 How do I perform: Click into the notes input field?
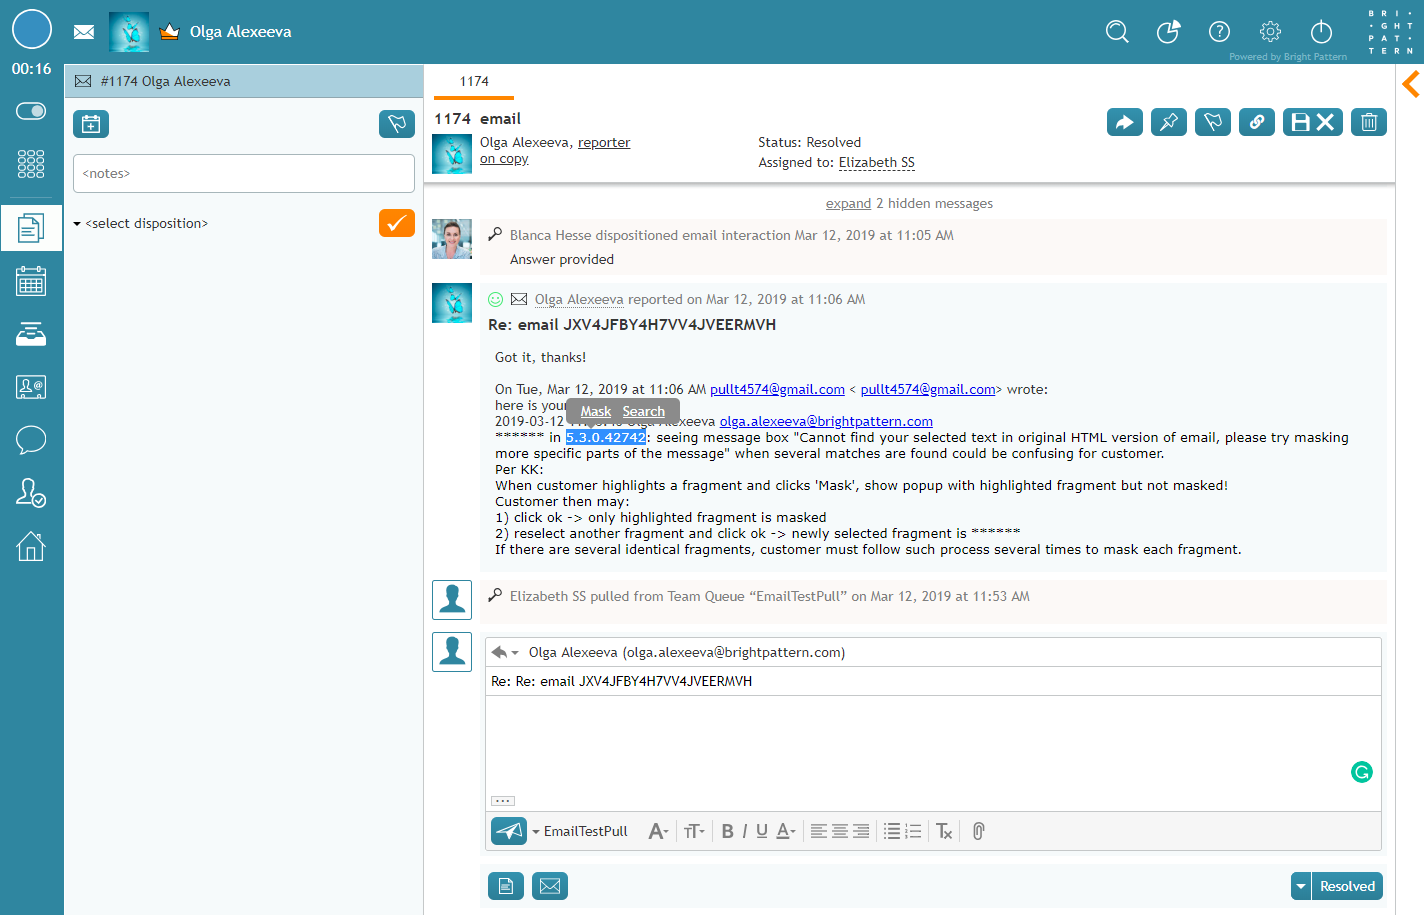coord(244,173)
